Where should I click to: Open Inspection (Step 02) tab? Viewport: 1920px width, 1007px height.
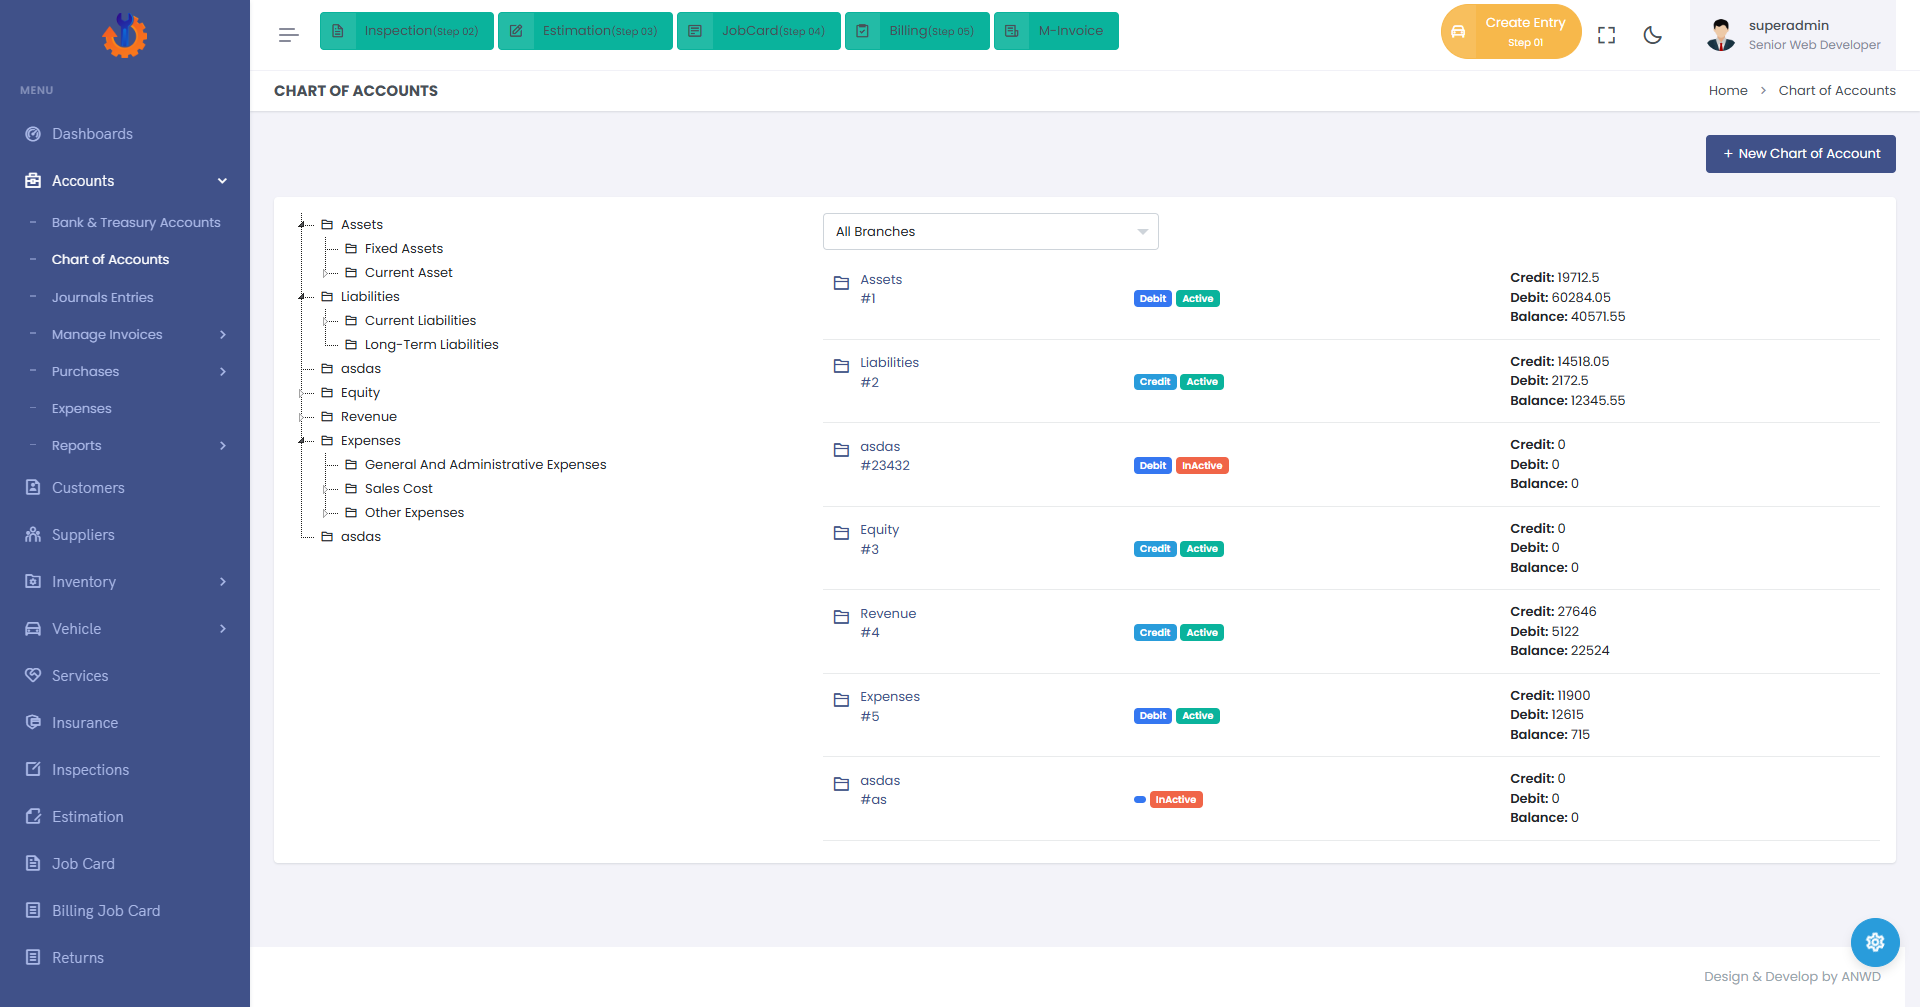(x=407, y=31)
